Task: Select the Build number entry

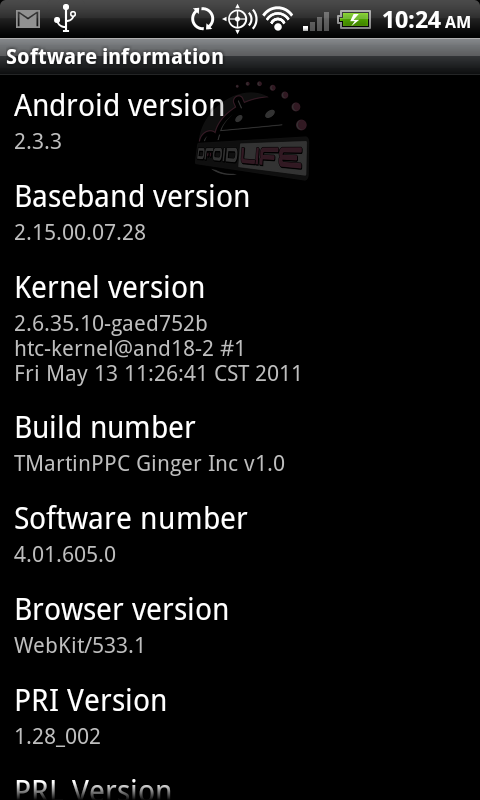Action: (240, 444)
